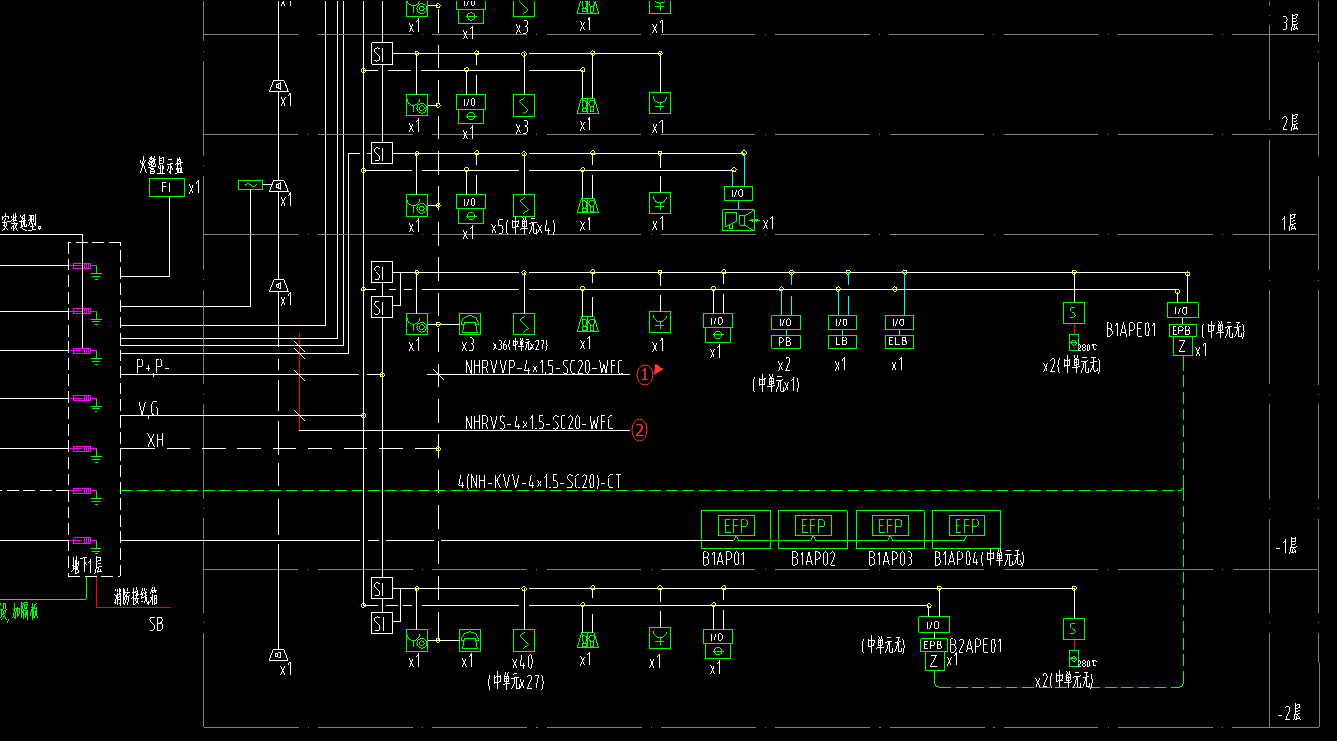
Task: Click the SB text below 消防接线箱
Action: click(156, 625)
